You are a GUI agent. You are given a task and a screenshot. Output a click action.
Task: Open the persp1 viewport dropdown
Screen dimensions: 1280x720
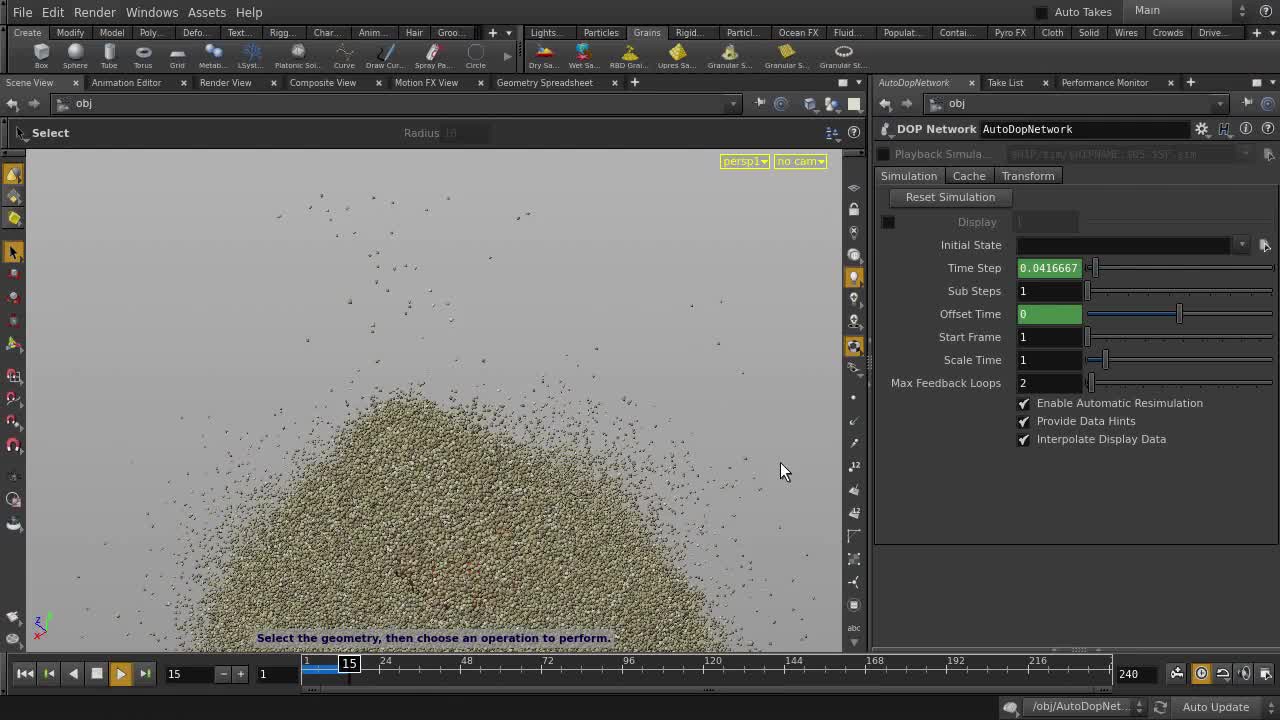[x=744, y=161]
